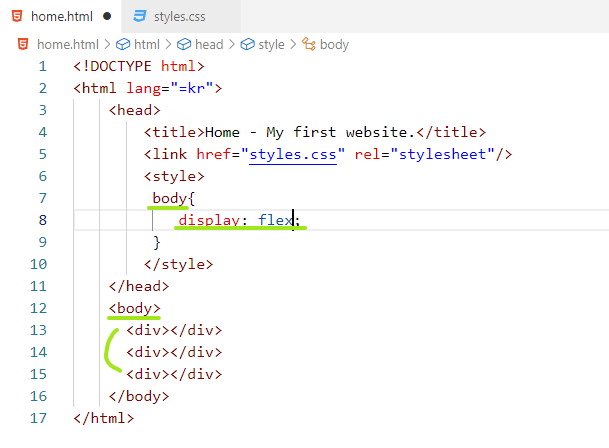Select home.html in the breadcrumb
The height and width of the screenshot is (448, 609).
pos(68,44)
